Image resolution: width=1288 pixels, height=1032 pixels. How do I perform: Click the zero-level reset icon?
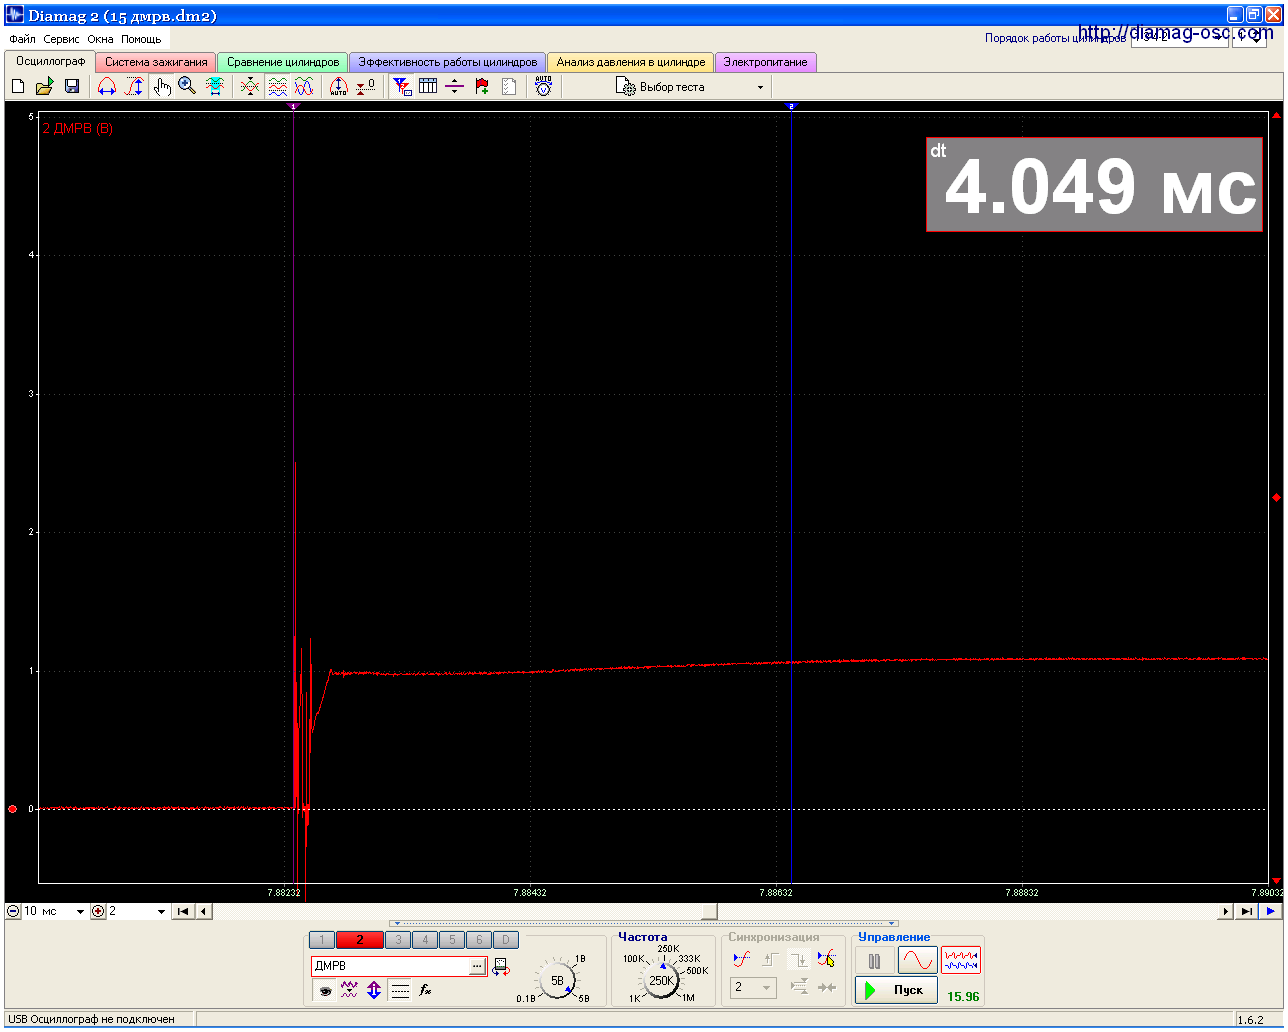(366, 87)
